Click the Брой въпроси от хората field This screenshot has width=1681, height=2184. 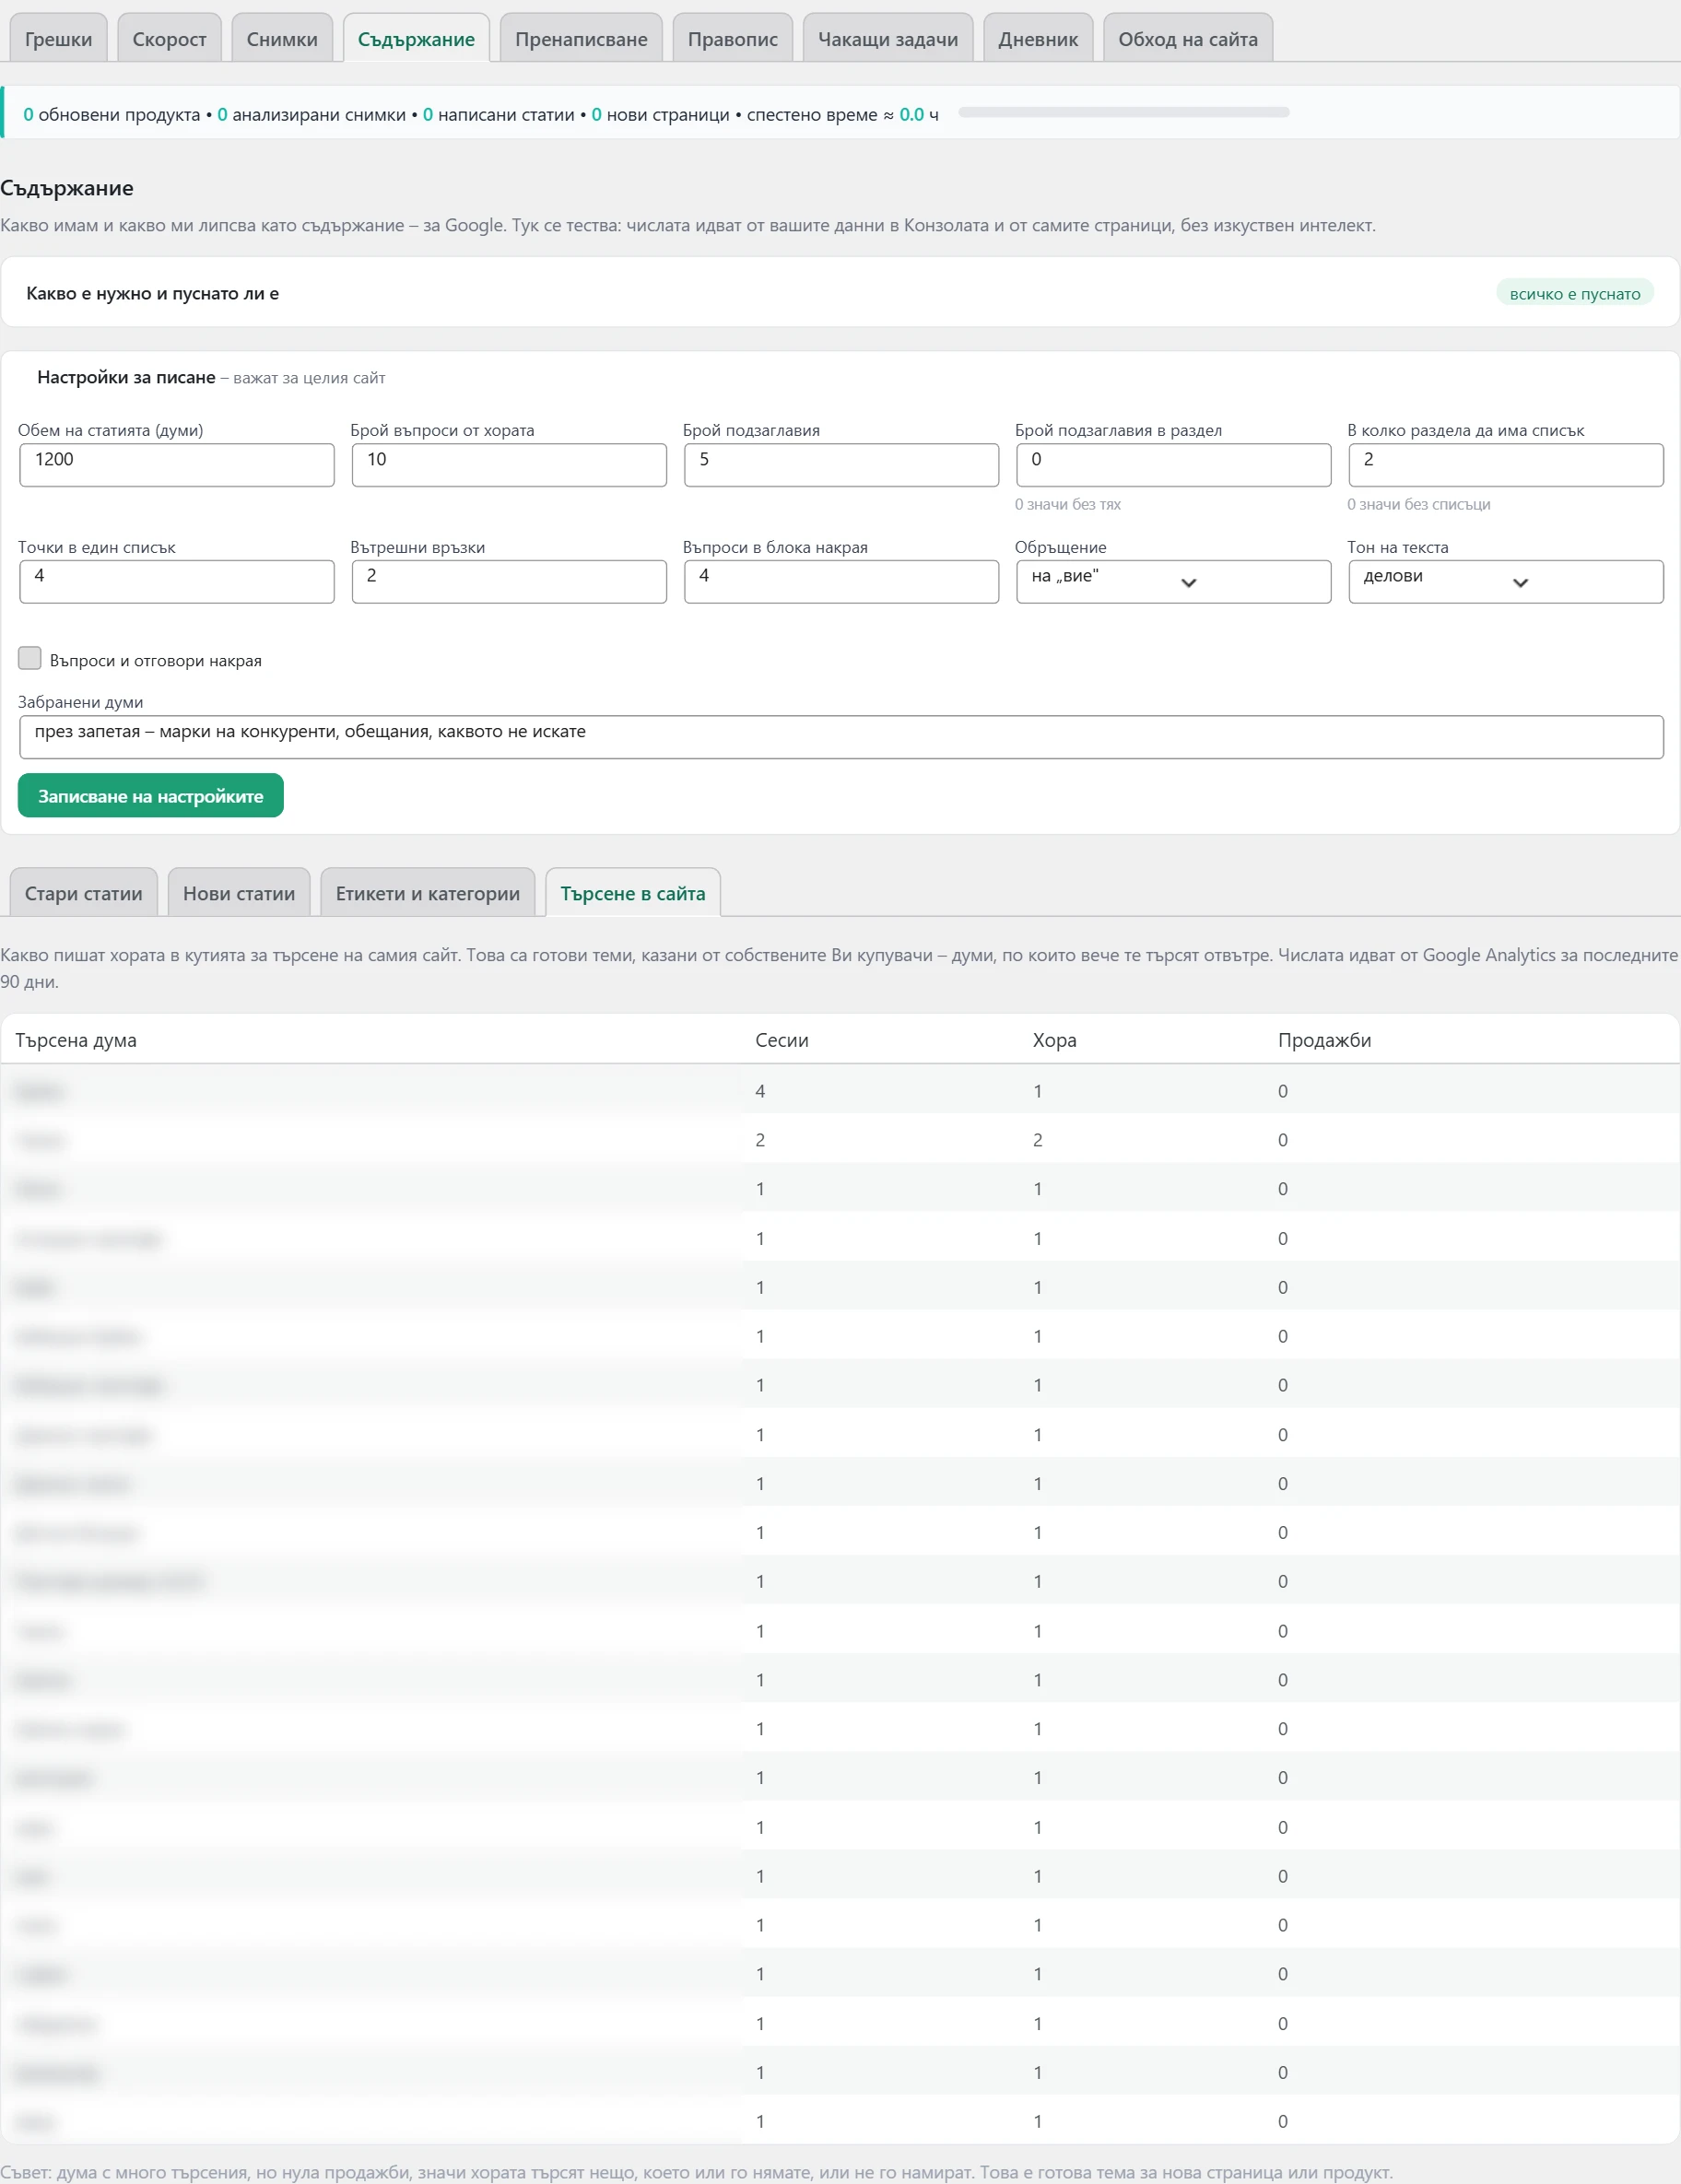[509, 465]
